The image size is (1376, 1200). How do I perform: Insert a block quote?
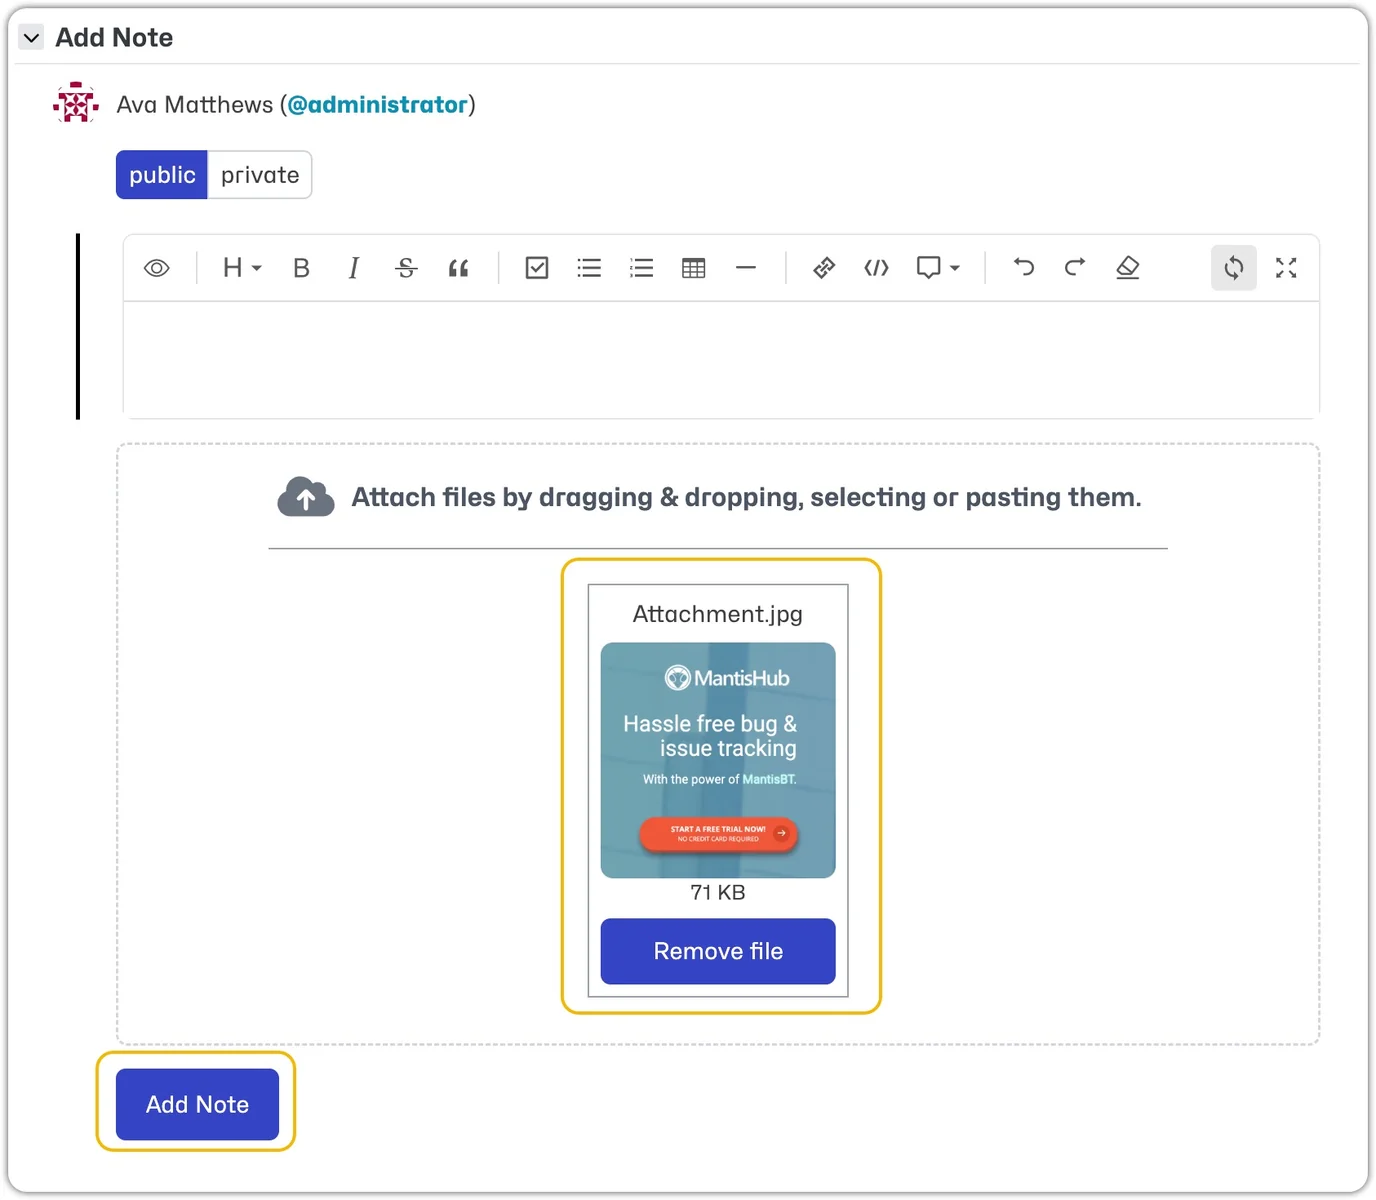[x=458, y=268]
